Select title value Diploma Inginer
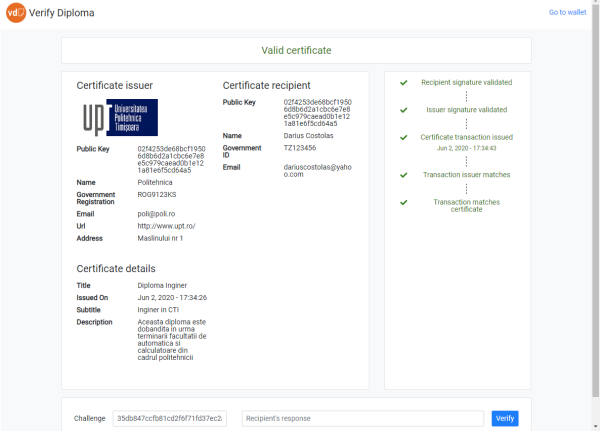The width and height of the screenshot is (602, 437). (x=162, y=286)
